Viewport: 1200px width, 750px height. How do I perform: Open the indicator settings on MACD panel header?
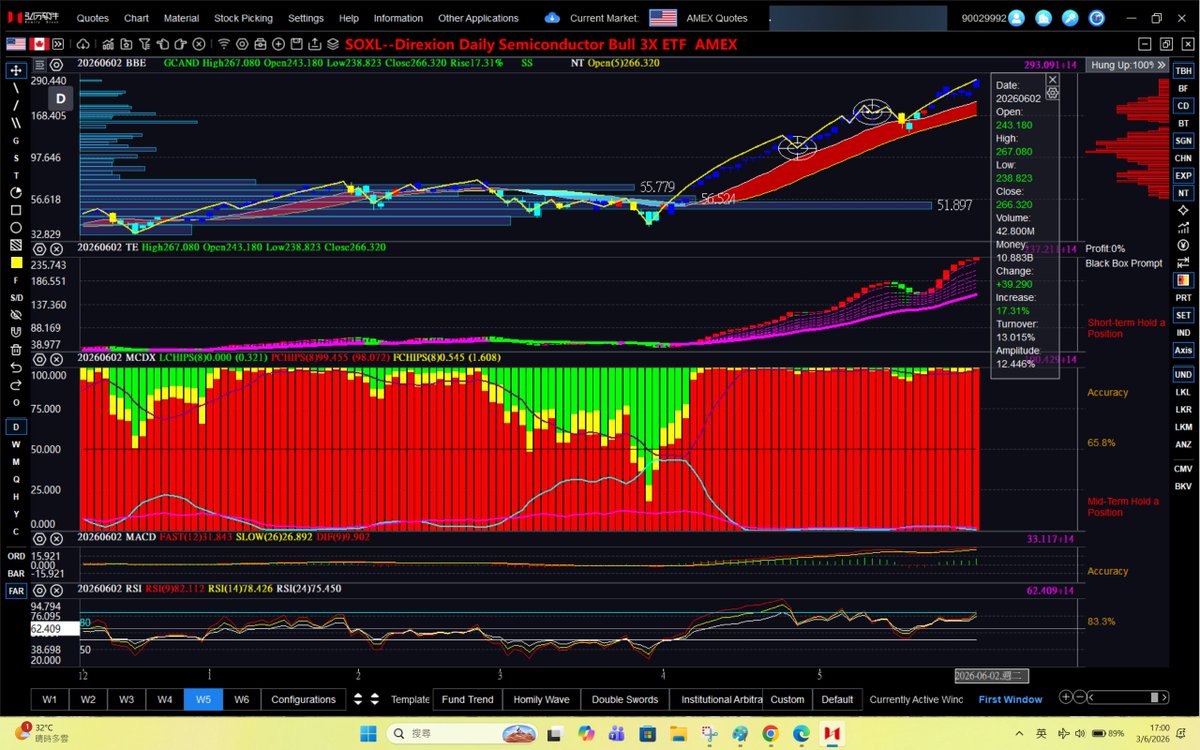click(41, 537)
